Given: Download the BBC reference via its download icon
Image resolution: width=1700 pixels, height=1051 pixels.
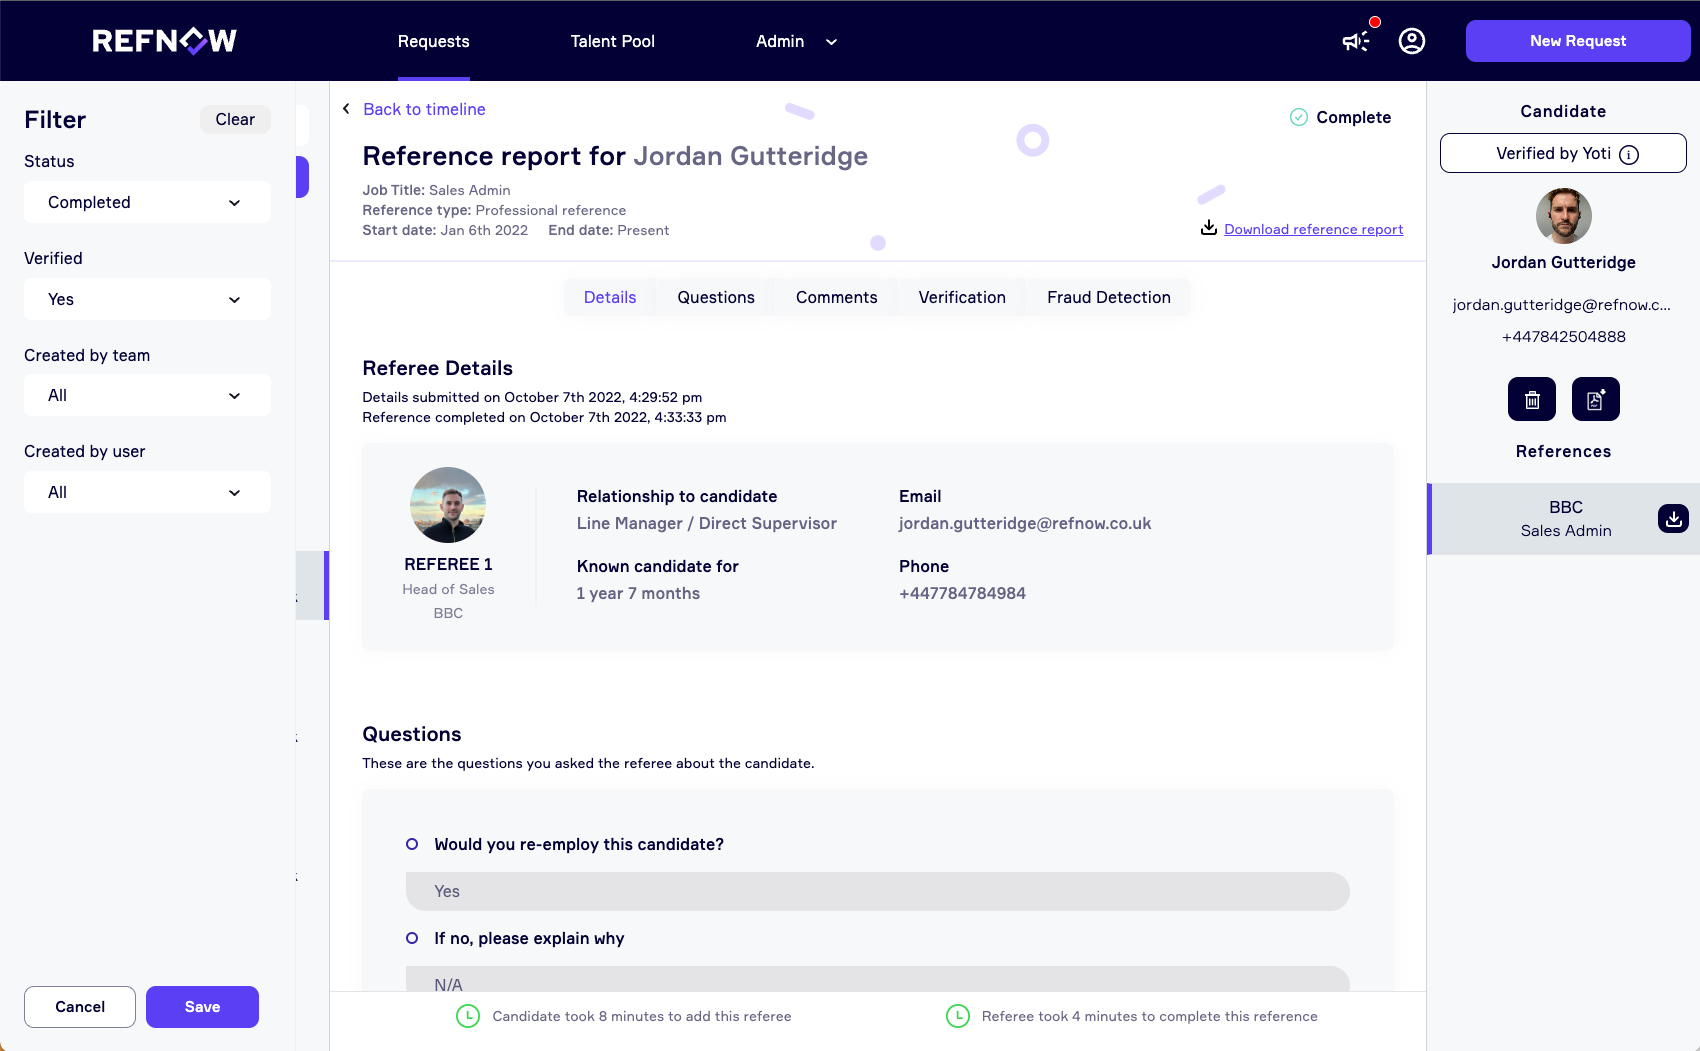Looking at the screenshot, I should pos(1673,519).
